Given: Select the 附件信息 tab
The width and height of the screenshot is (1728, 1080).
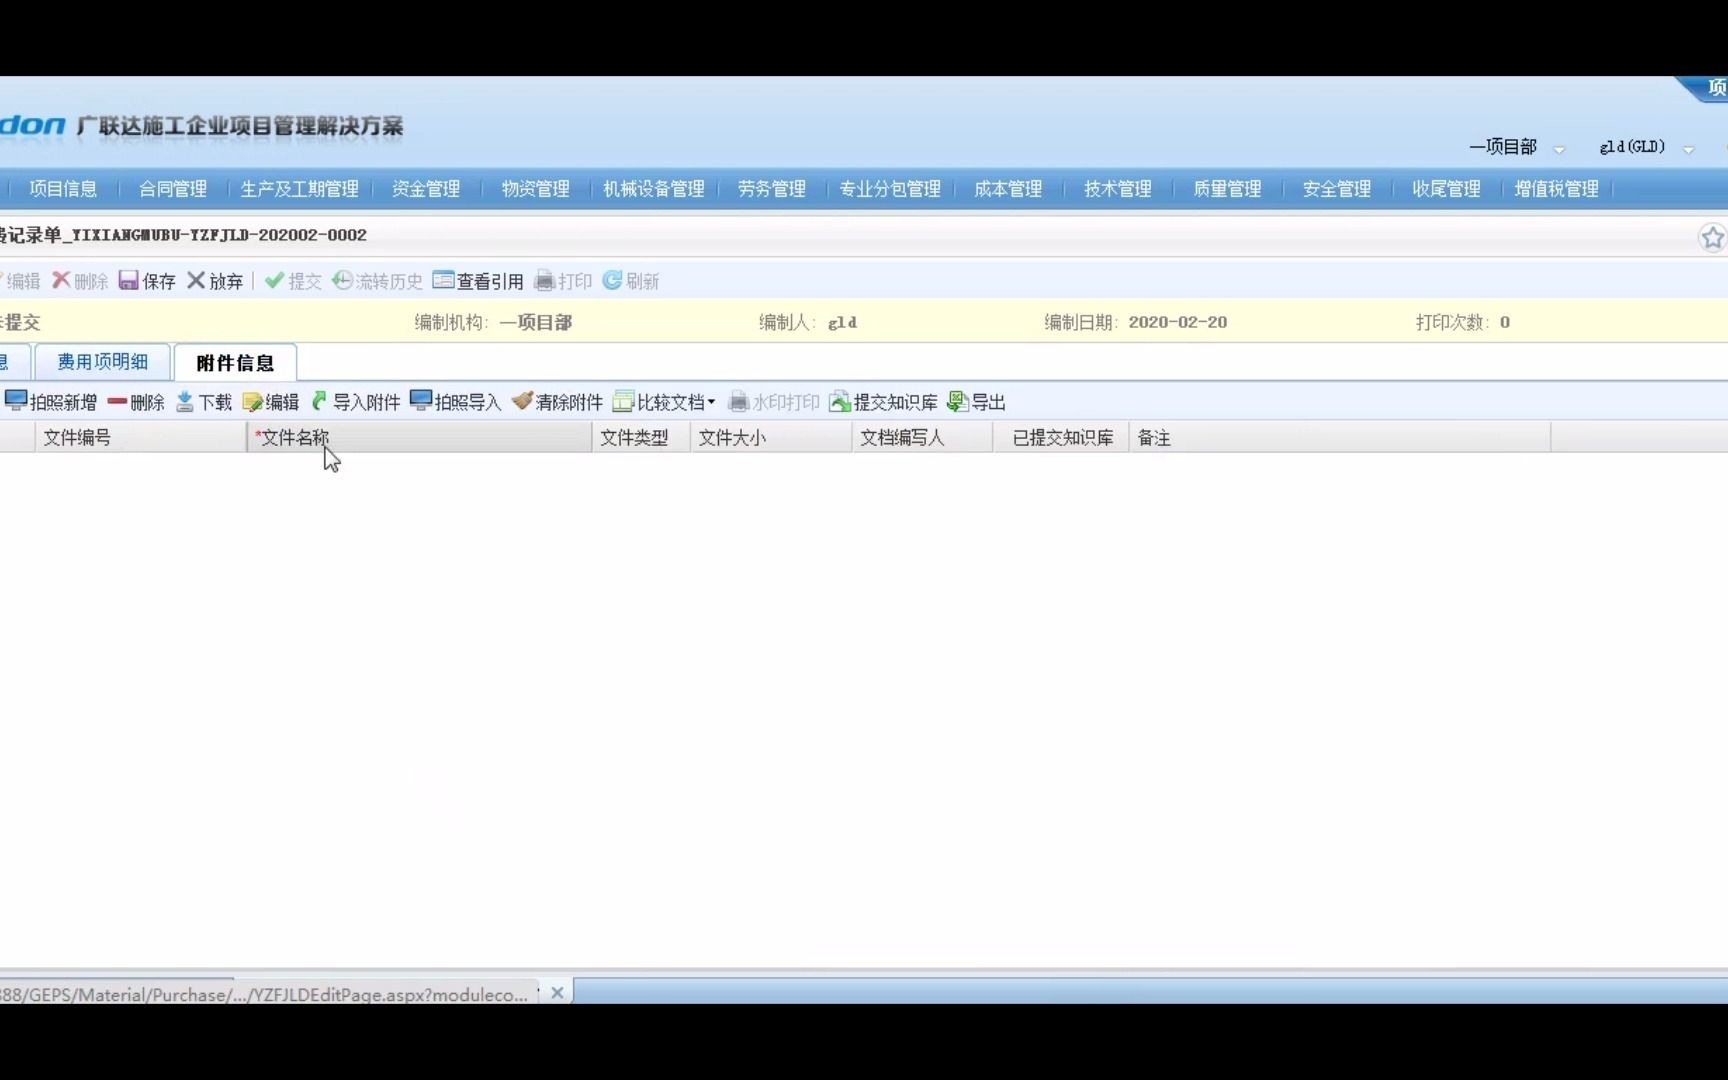Looking at the screenshot, I should coord(235,362).
